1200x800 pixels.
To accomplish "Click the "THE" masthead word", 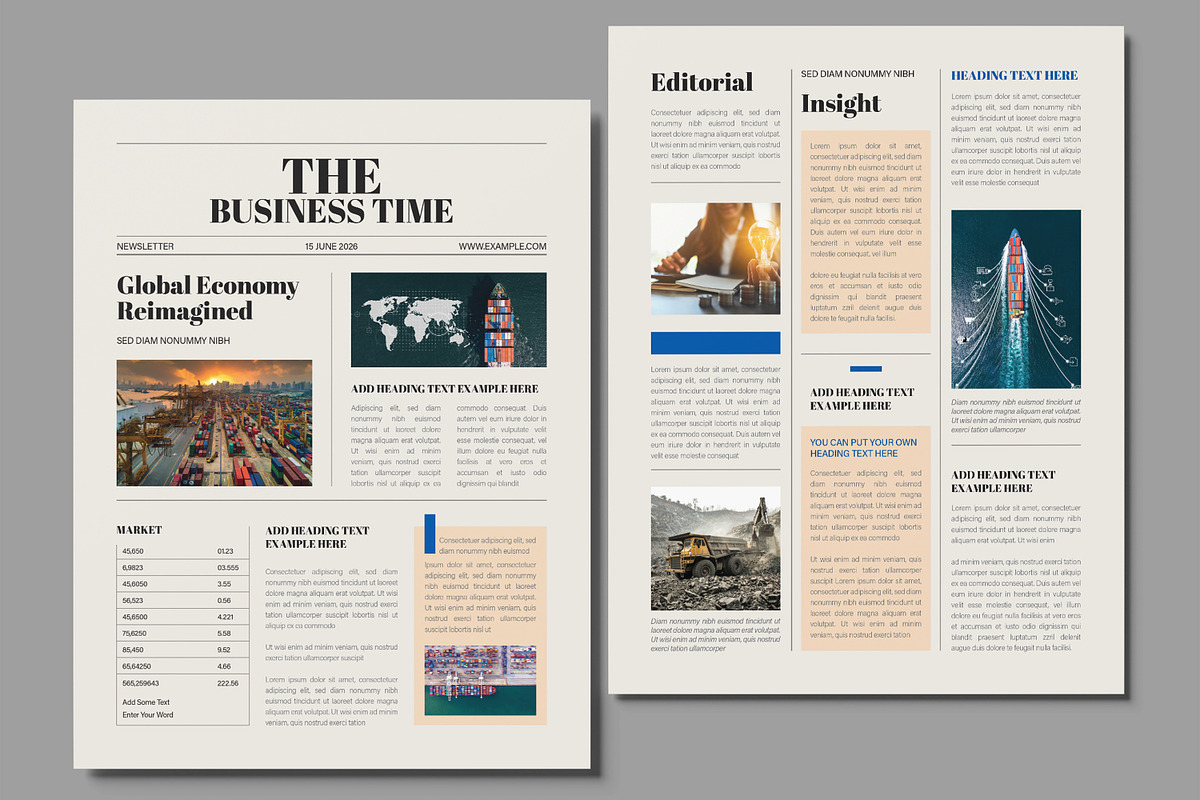I will (331, 176).
